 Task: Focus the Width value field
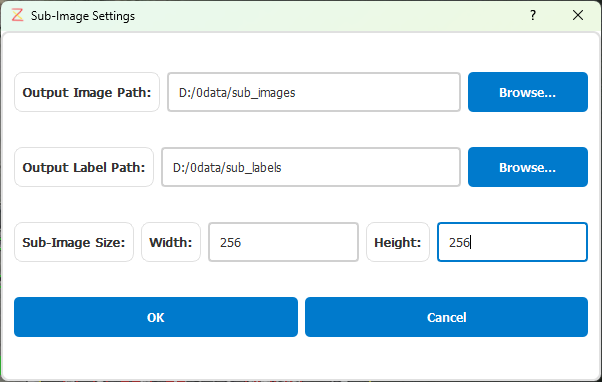(x=283, y=242)
